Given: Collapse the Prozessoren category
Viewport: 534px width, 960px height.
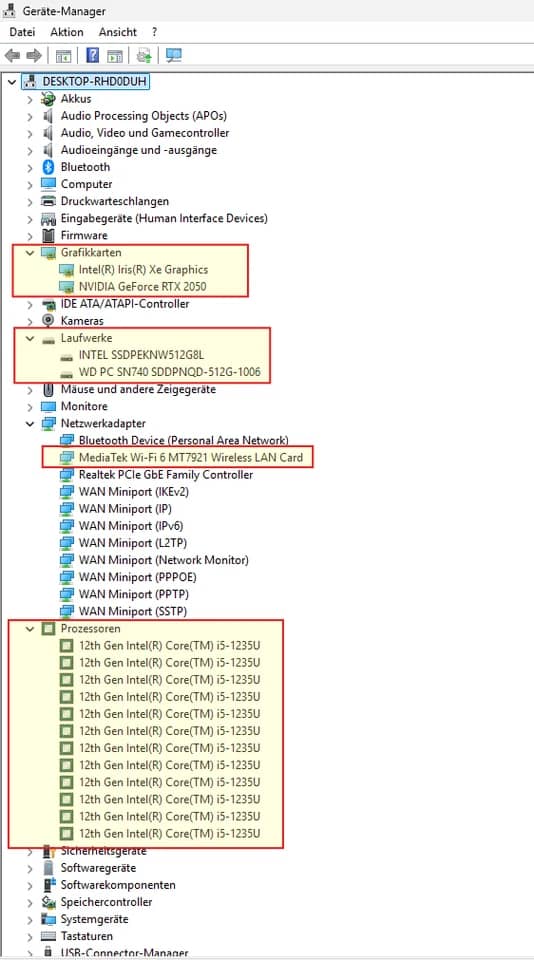Looking at the screenshot, I should 29,629.
